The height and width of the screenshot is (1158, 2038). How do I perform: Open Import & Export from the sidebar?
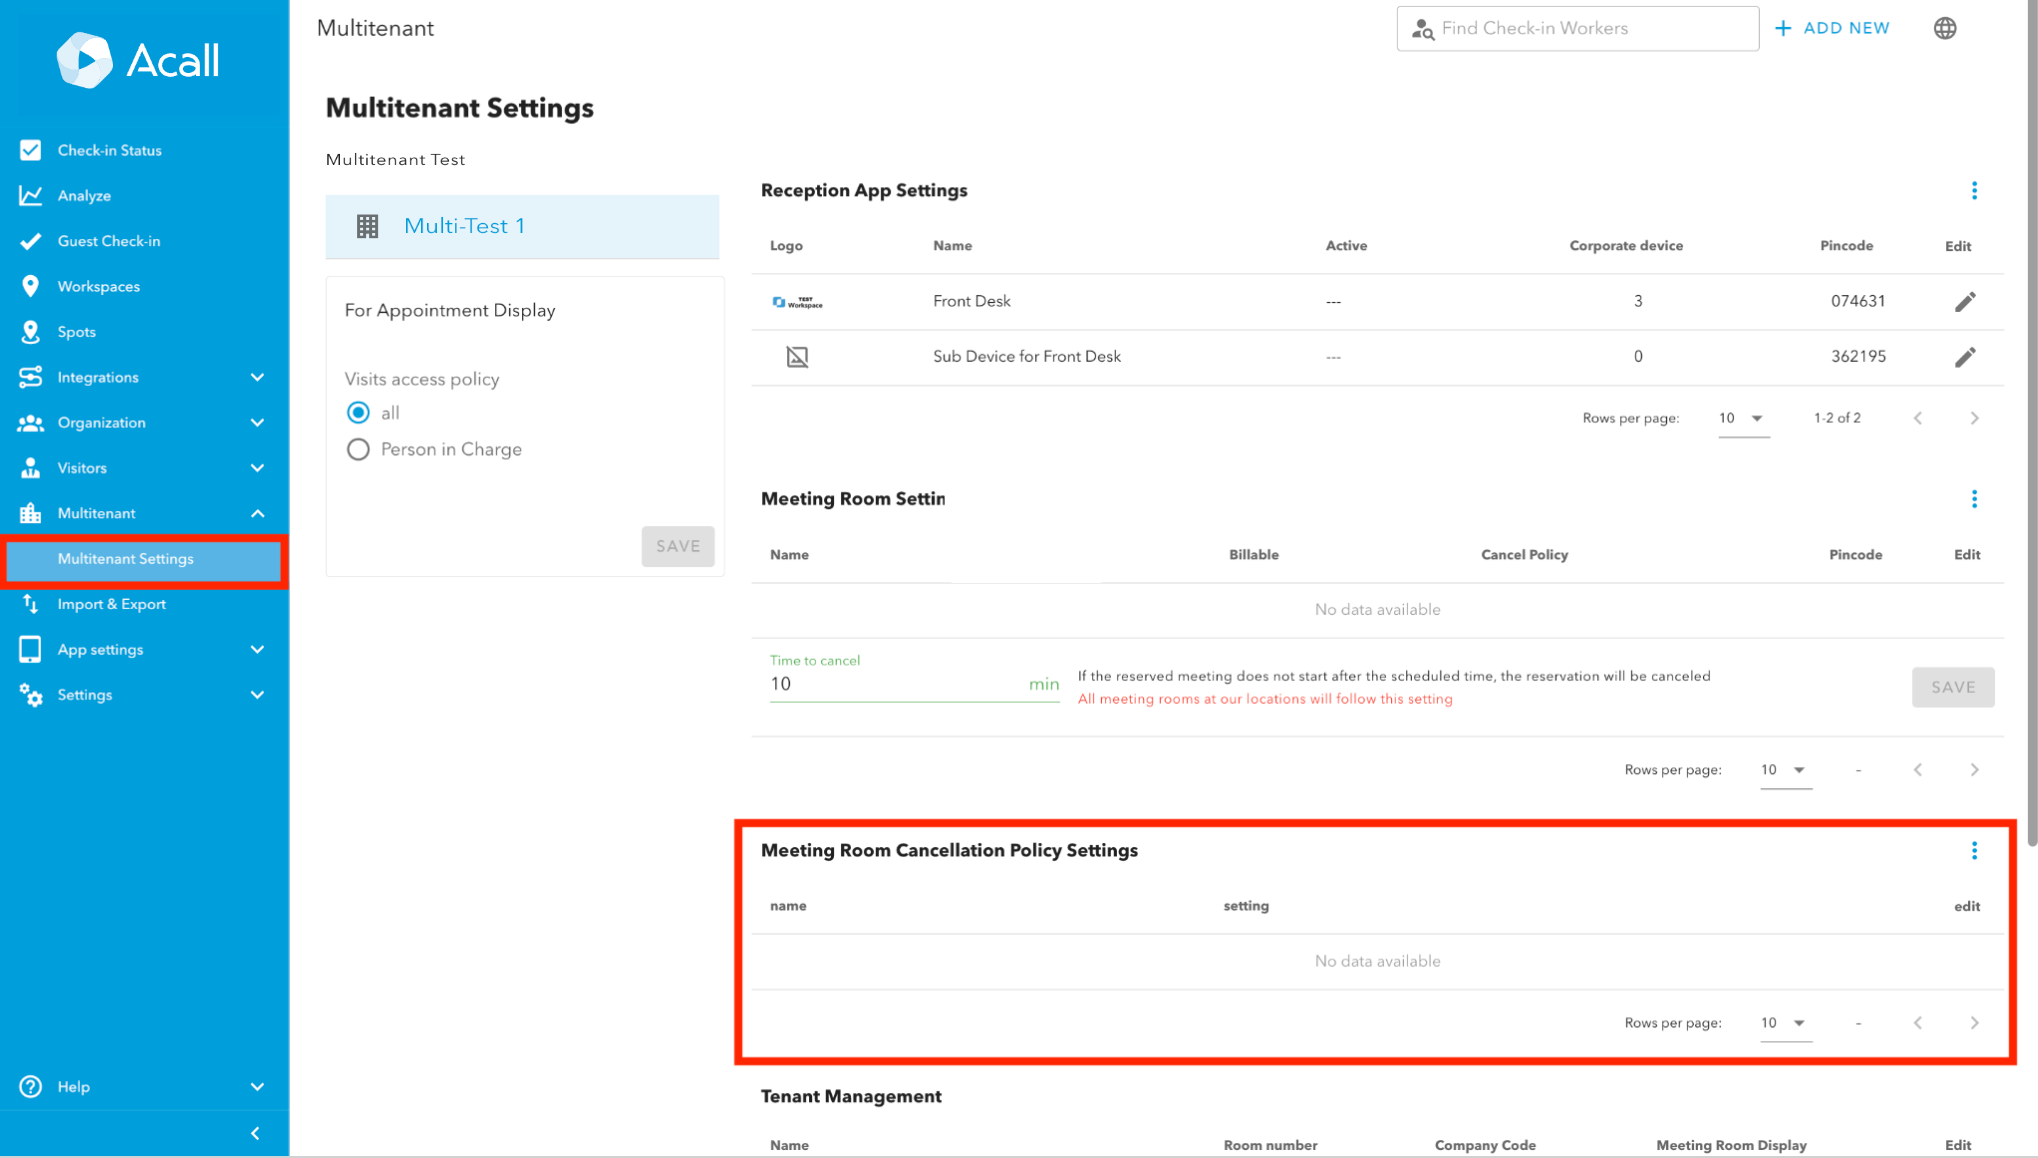click(112, 604)
